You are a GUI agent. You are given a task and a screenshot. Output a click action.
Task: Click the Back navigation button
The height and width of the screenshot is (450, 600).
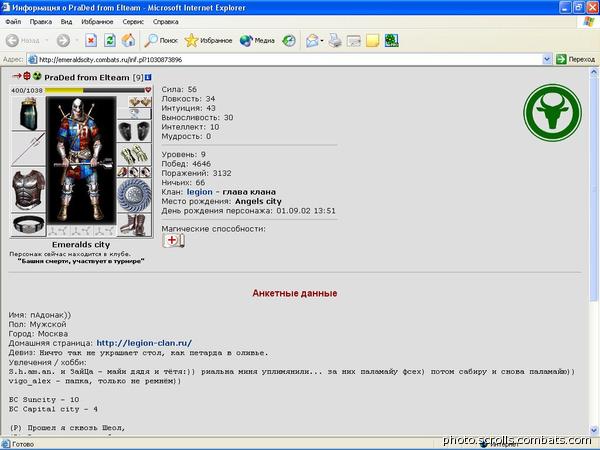(x=23, y=40)
